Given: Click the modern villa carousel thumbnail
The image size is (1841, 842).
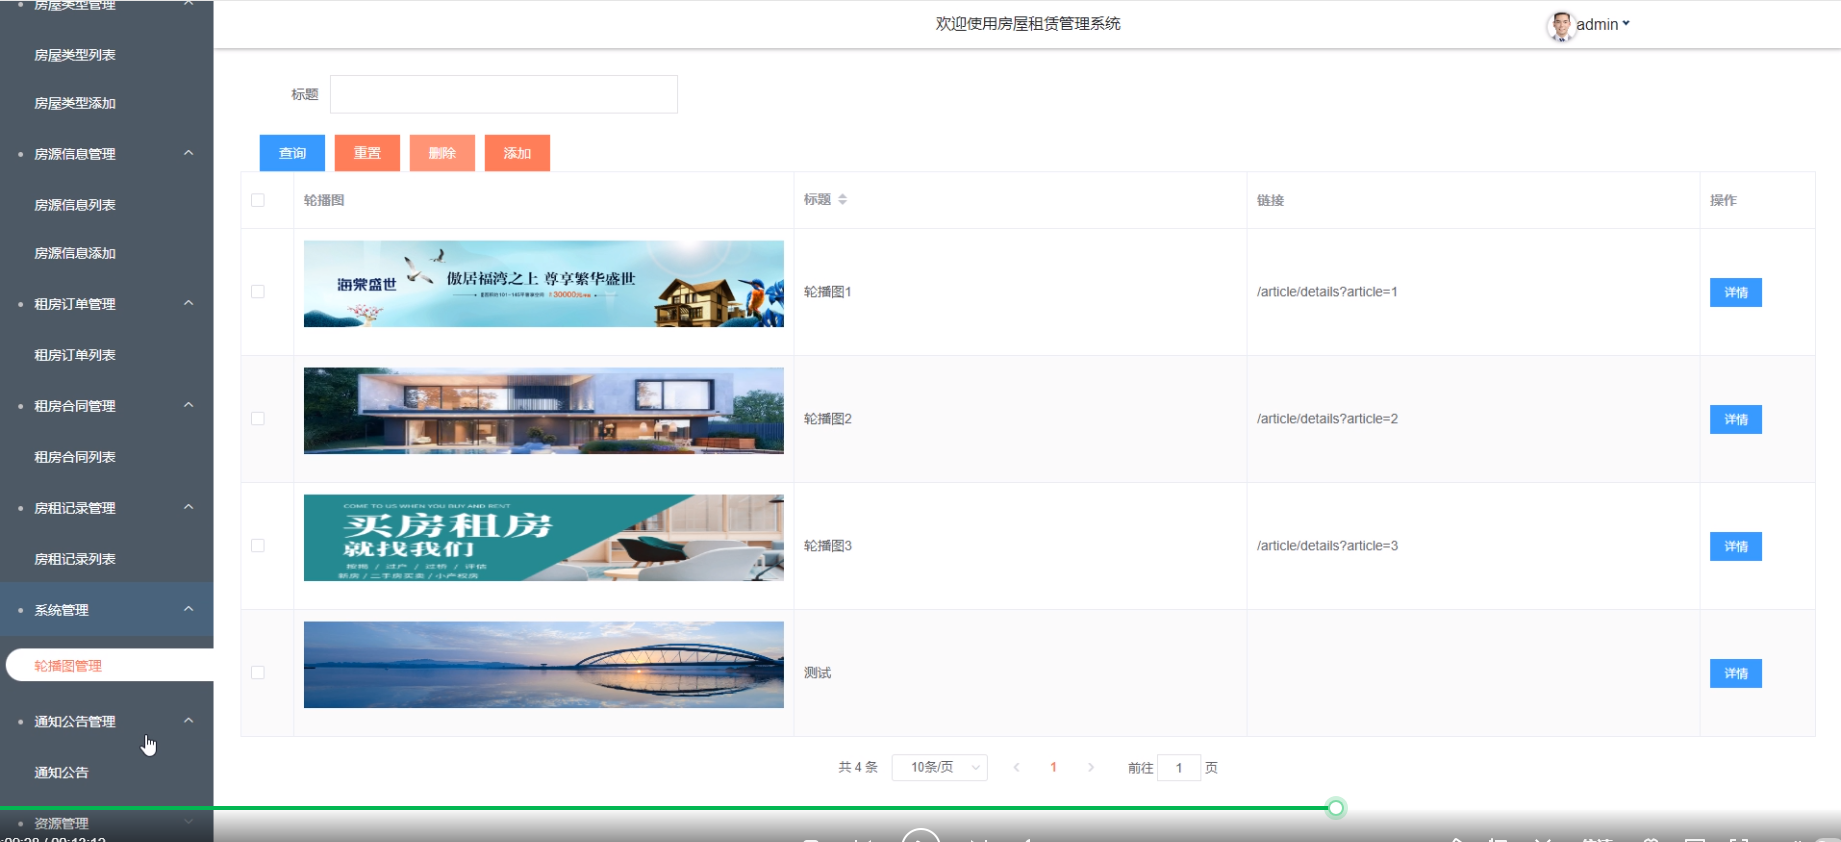Looking at the screenshot, I should (544, 411).
